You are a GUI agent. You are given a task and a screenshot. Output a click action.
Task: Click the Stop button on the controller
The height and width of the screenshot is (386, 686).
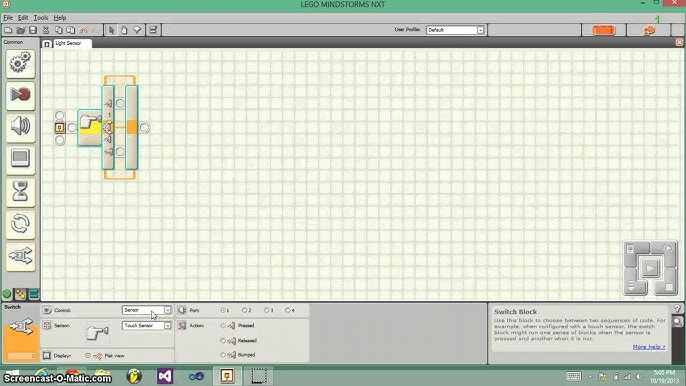(669, 287)
